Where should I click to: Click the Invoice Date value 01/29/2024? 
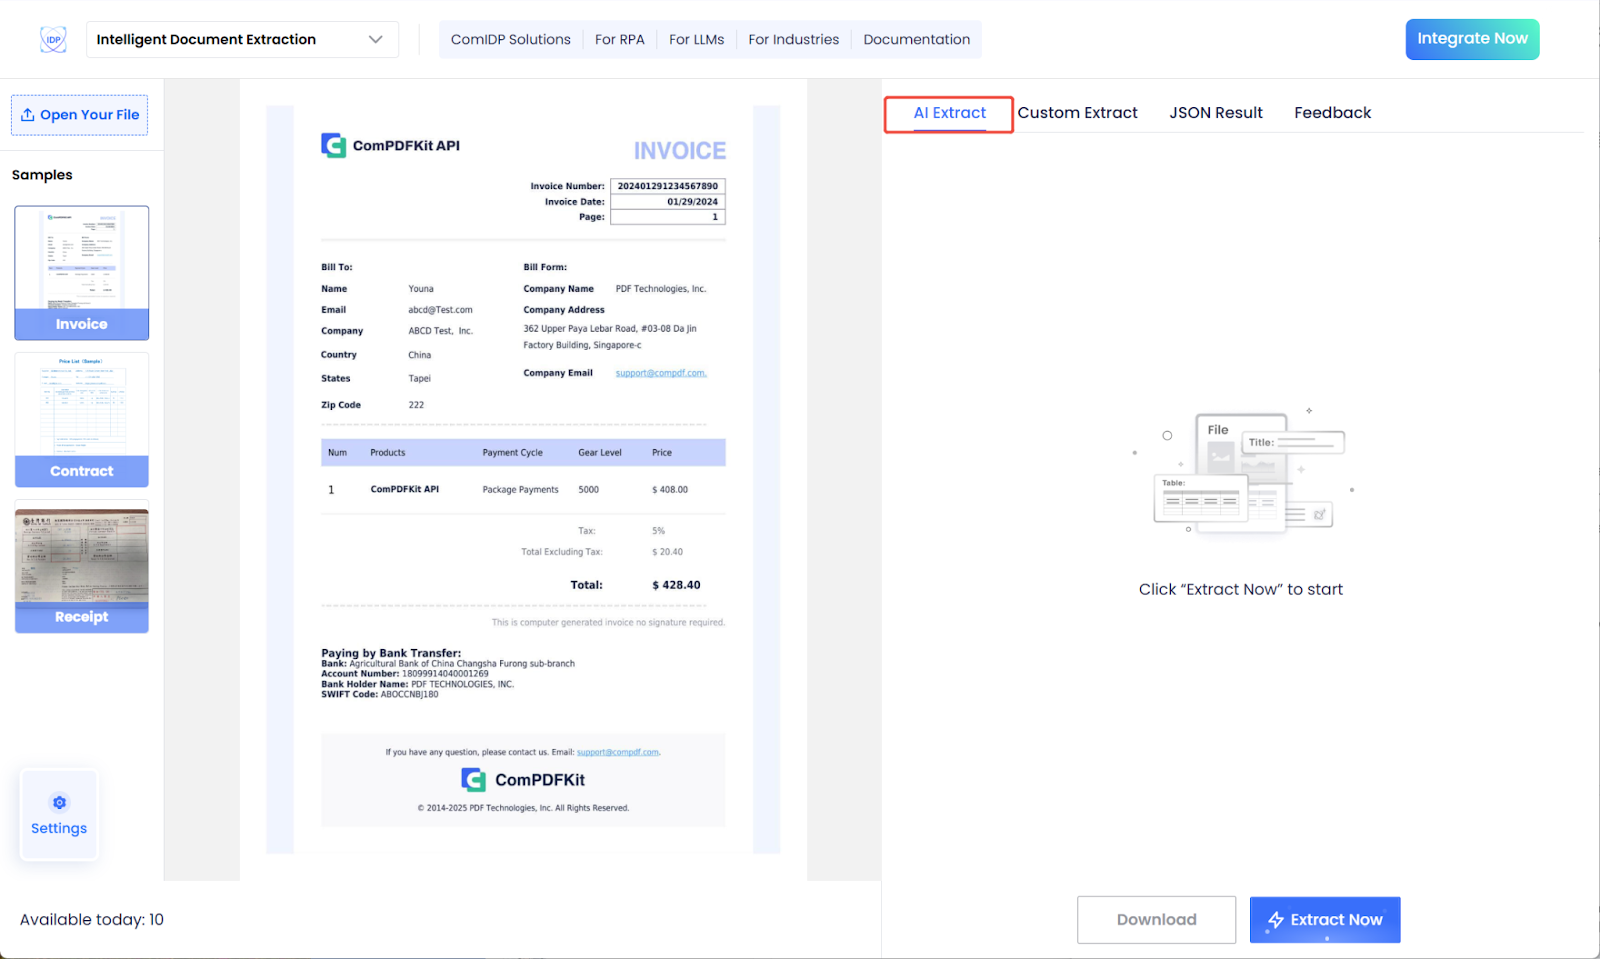[692, 202]
